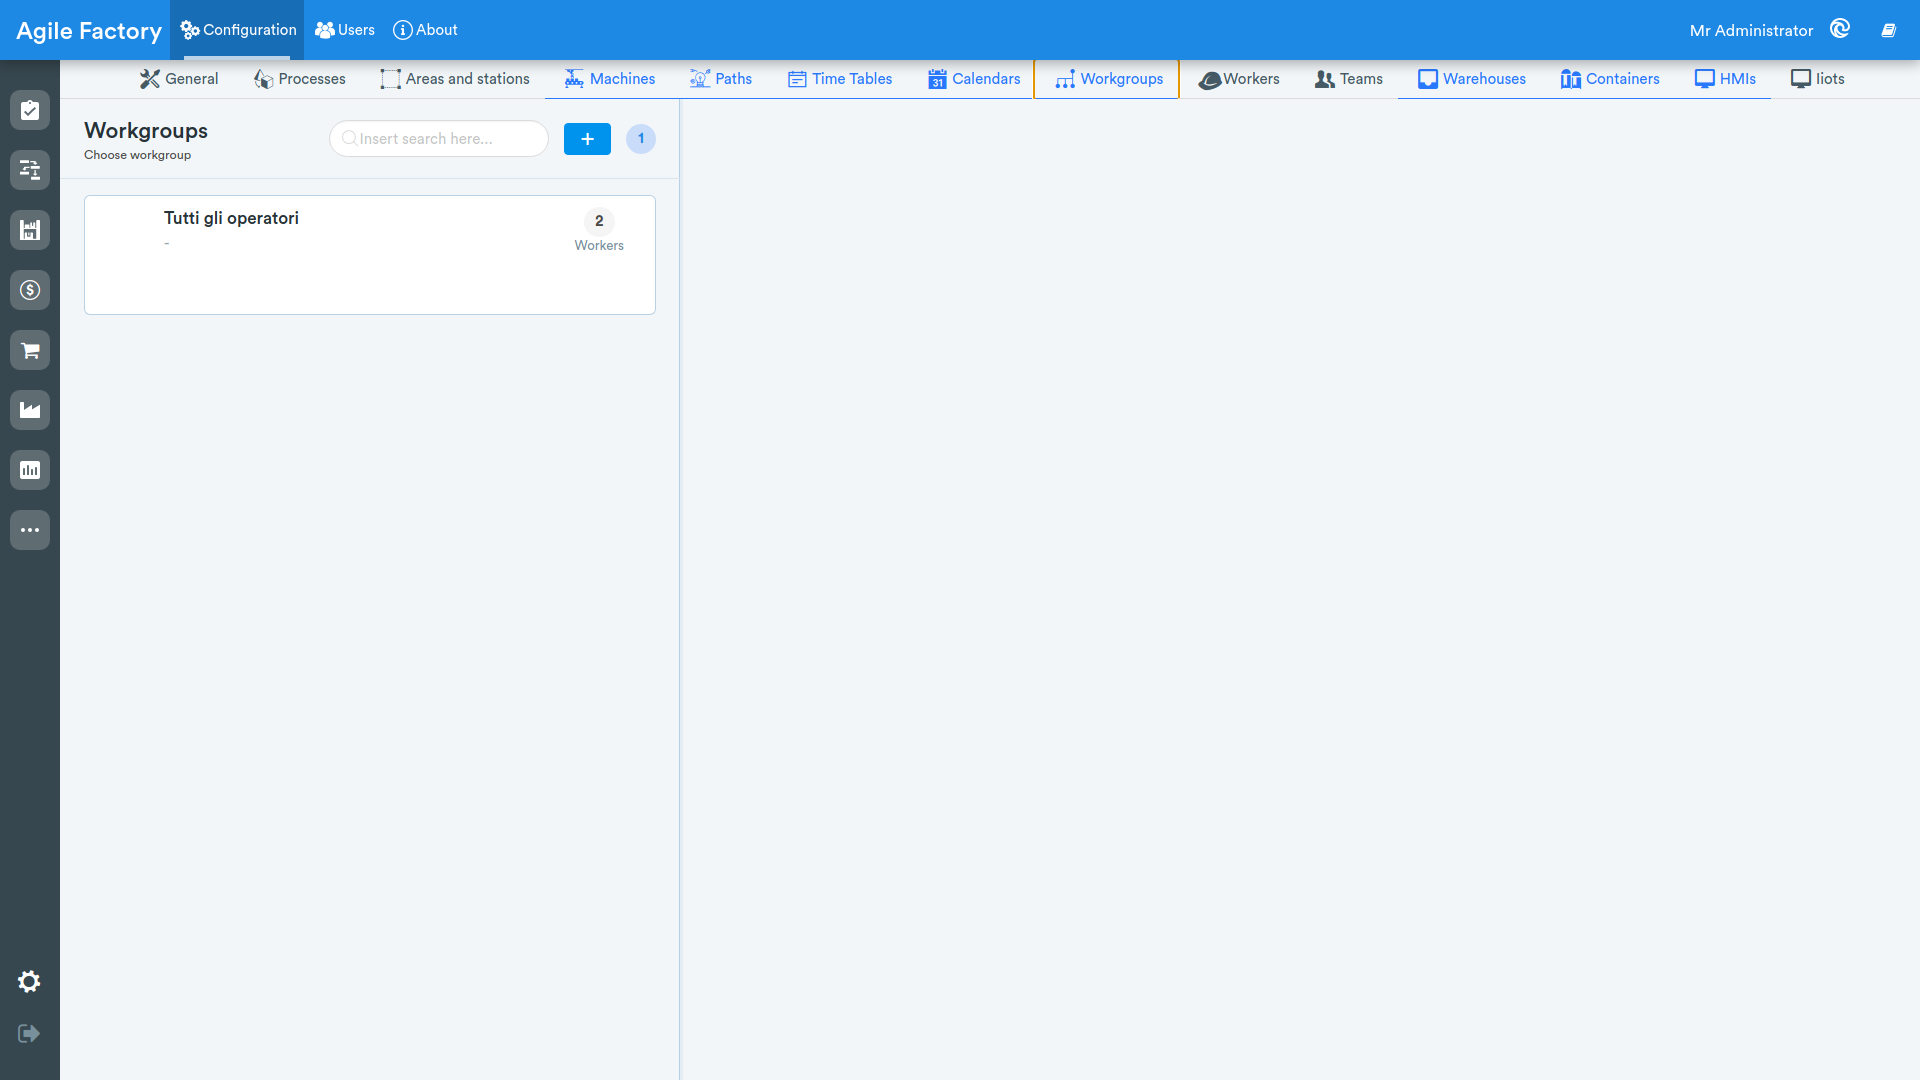Switch to the Warehouses tab
This screenshot has width=1920, height=1080.
(x=1472, y=79)
